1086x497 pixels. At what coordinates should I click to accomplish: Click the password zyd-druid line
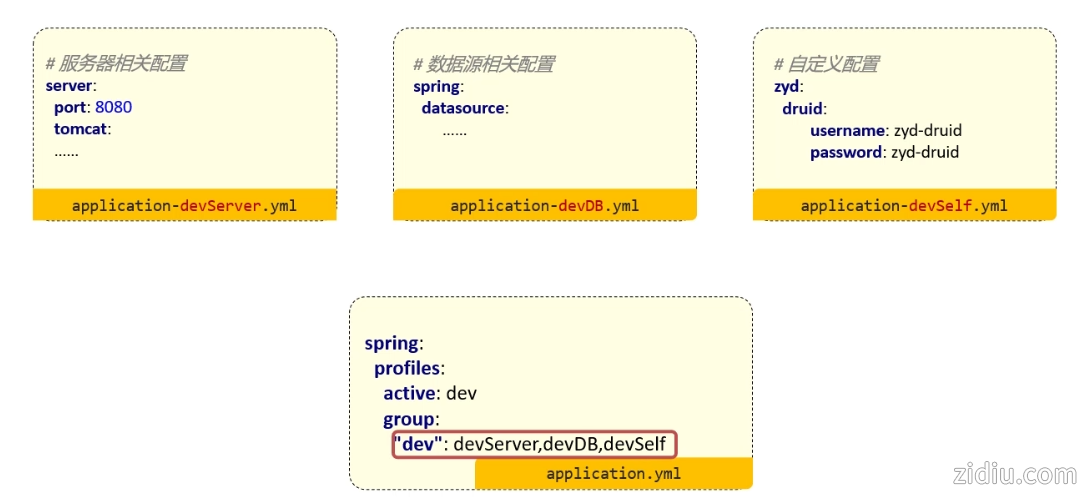884,152
